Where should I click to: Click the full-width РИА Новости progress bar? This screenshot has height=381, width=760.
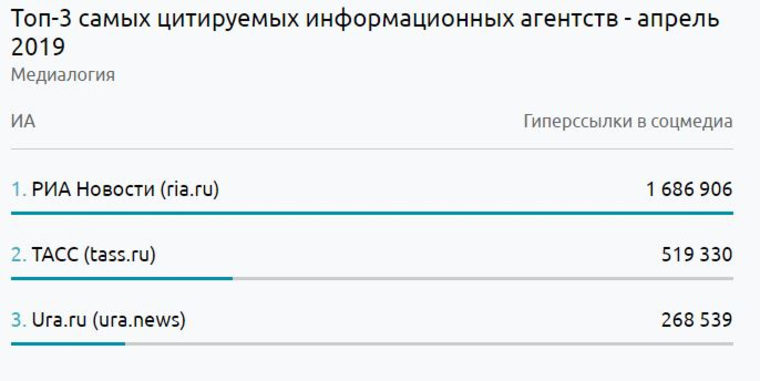(x=372, y=213)
